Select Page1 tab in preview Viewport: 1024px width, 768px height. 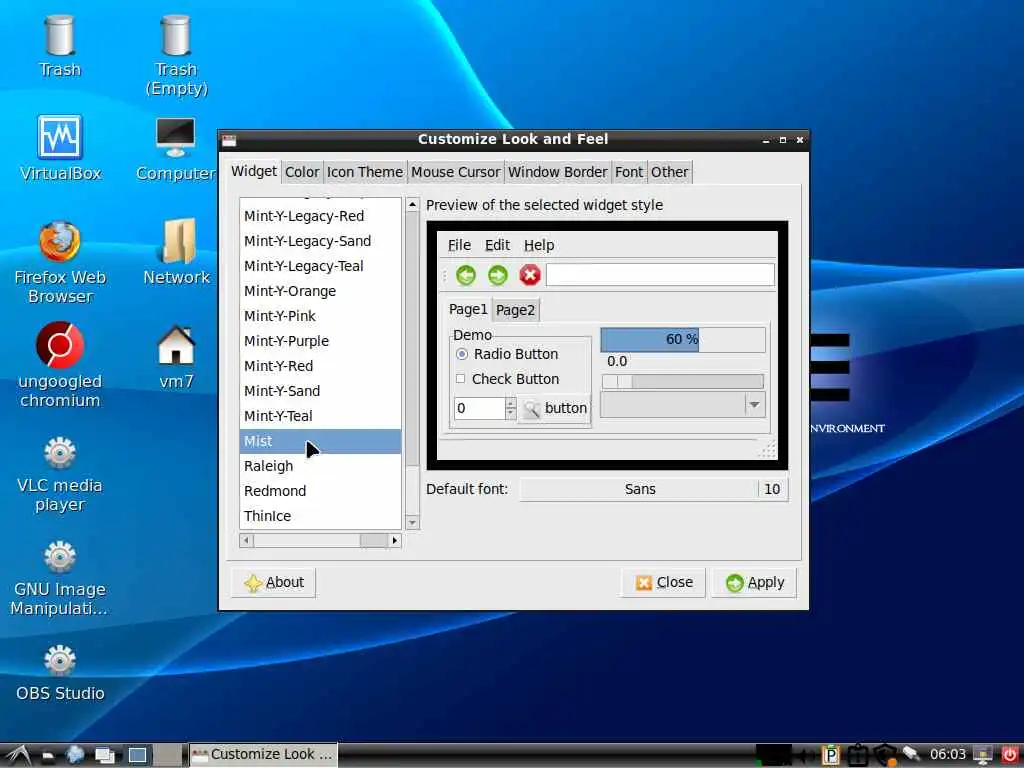(x=468, y=309)
